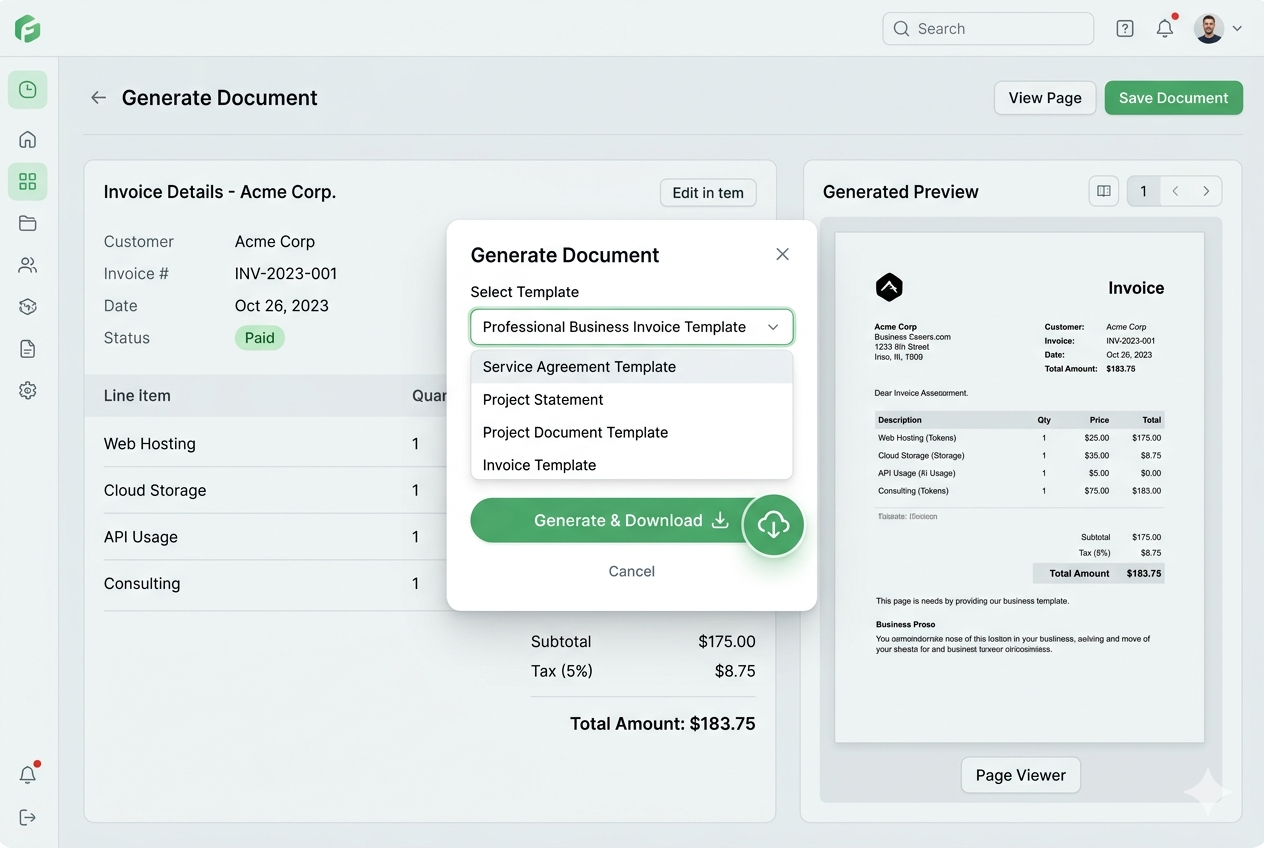Open Settings from the sidebar gear
Image resolution: width=1264 pixels, height=848 pixels.
coord(27,391)
